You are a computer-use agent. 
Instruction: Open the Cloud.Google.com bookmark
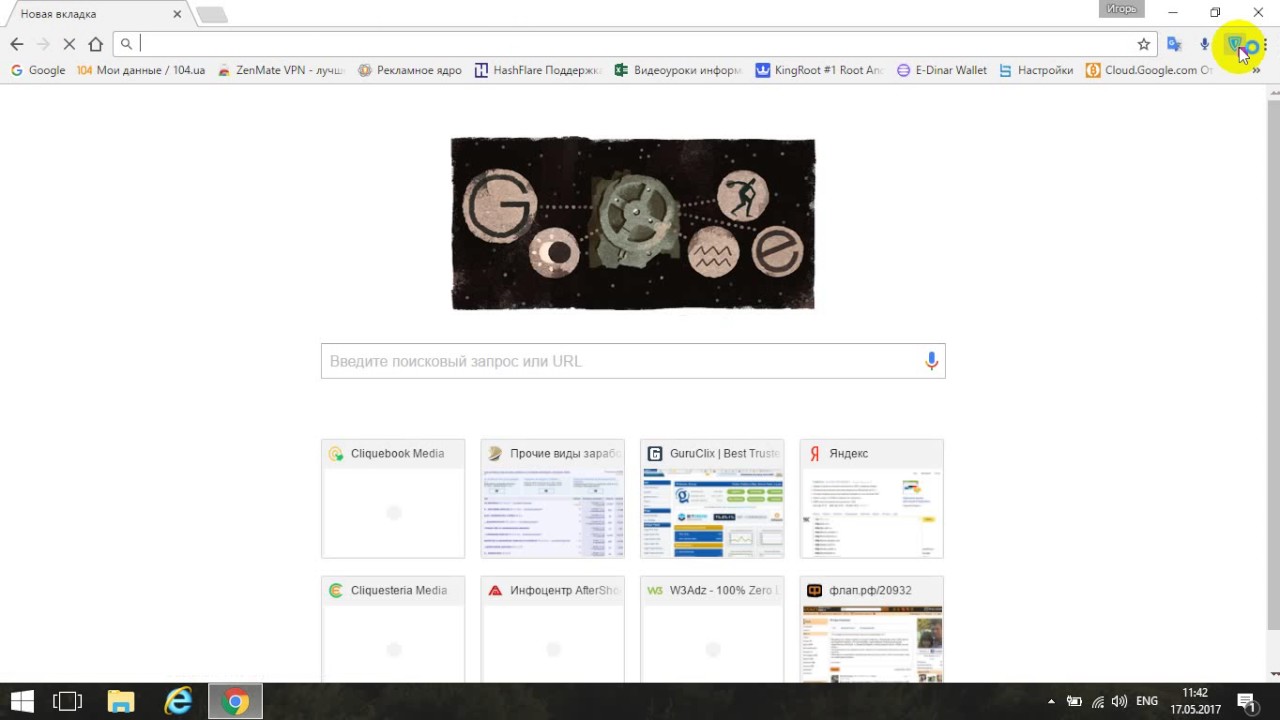[1150, 71]
